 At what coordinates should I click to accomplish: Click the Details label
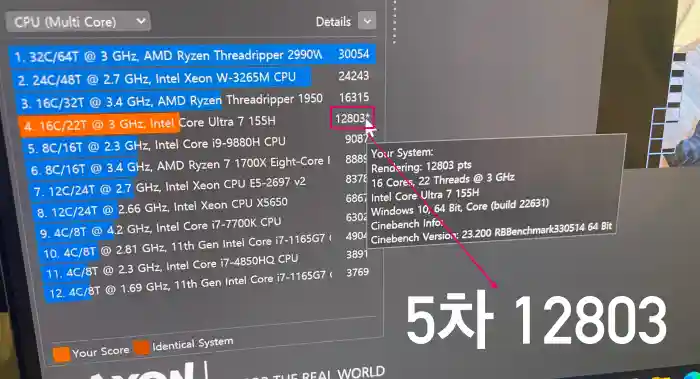click(x=333, y=22)
